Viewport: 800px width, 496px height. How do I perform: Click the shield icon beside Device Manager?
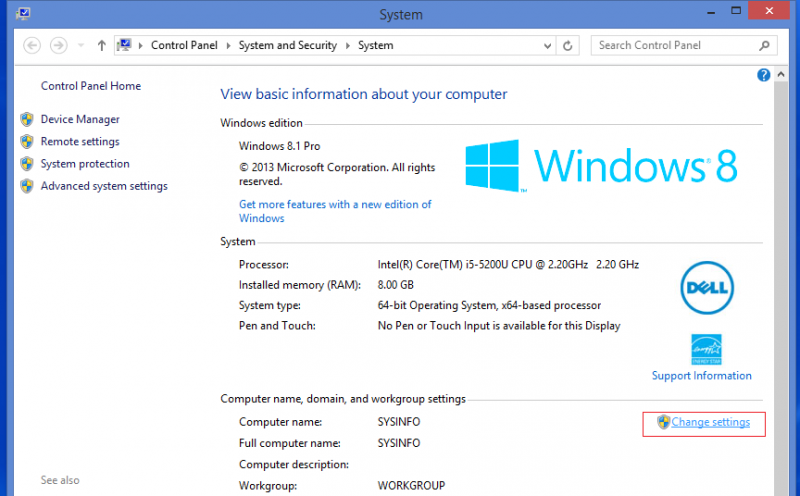tap(27, 119)
